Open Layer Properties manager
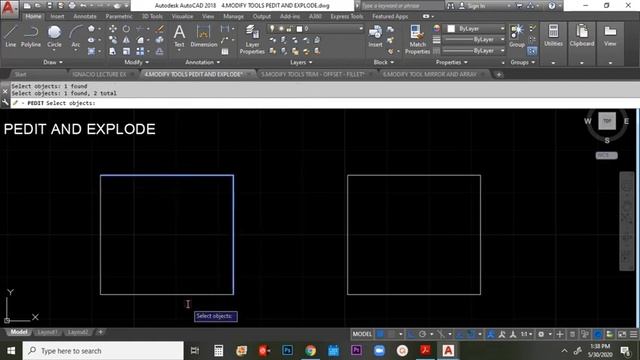 (252, 40)
